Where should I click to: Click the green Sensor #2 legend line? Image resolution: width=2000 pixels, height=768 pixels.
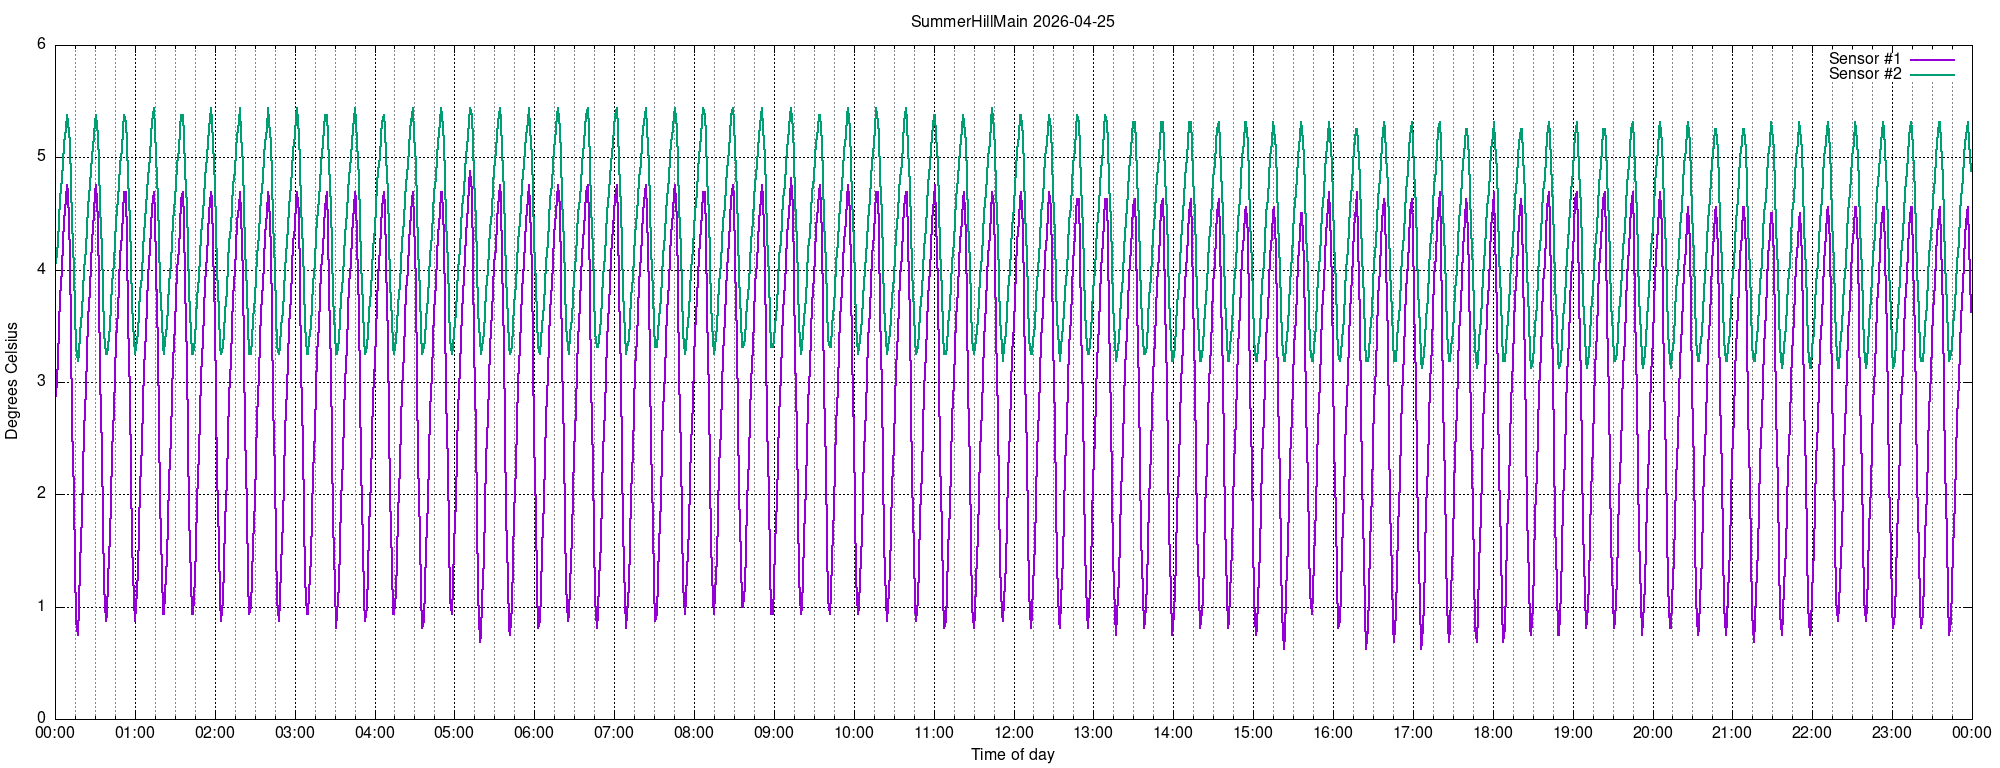(1932, 75)
